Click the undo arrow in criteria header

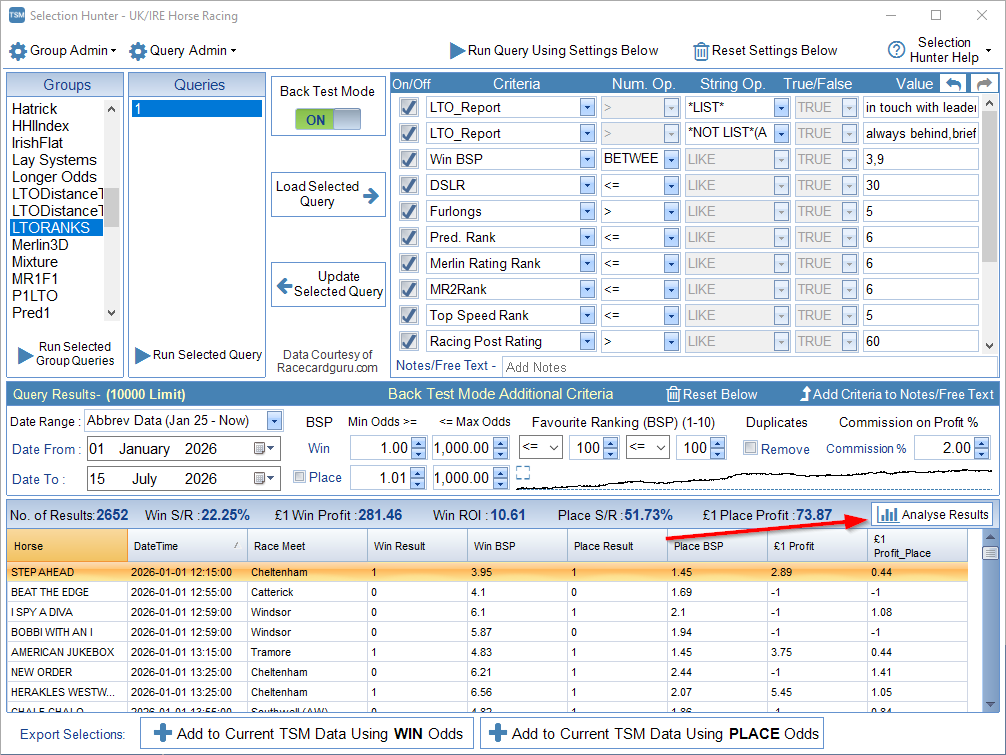pos(954,83)
